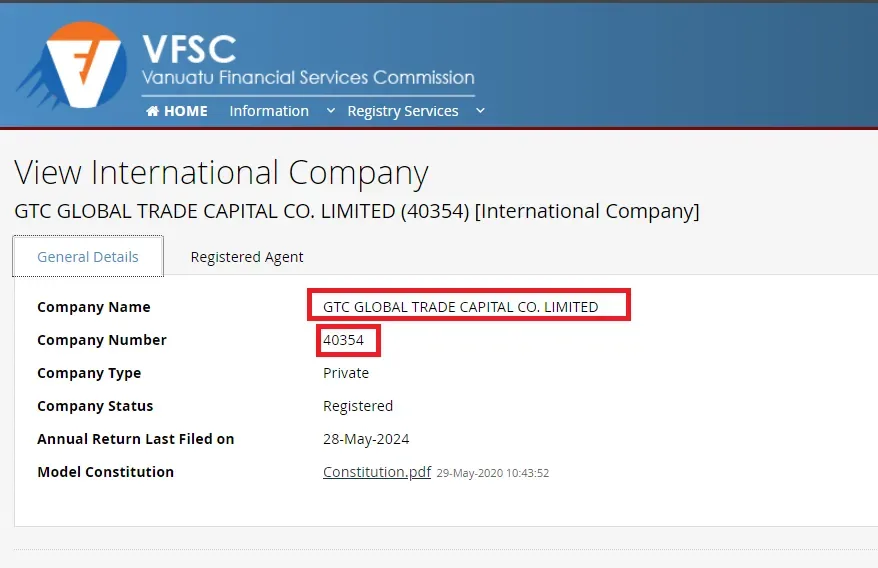
Task: Click the company subtitle with [International Company]
Action: [357, 211]
